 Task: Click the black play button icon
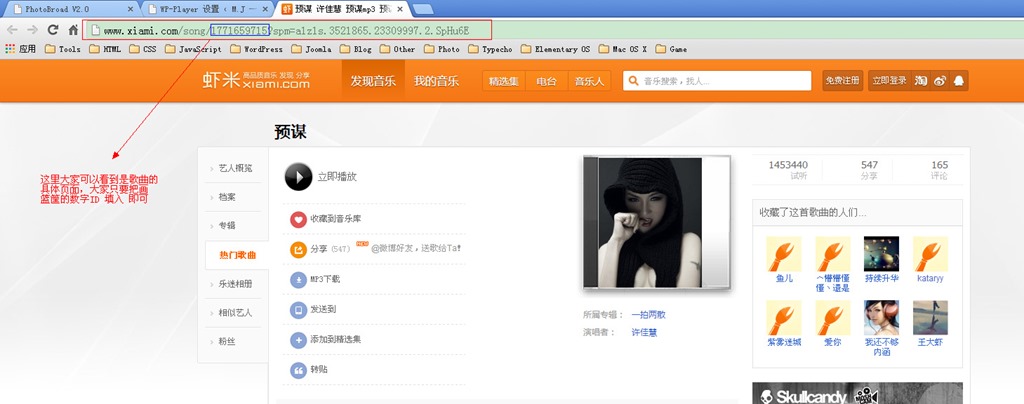(298, 177)
